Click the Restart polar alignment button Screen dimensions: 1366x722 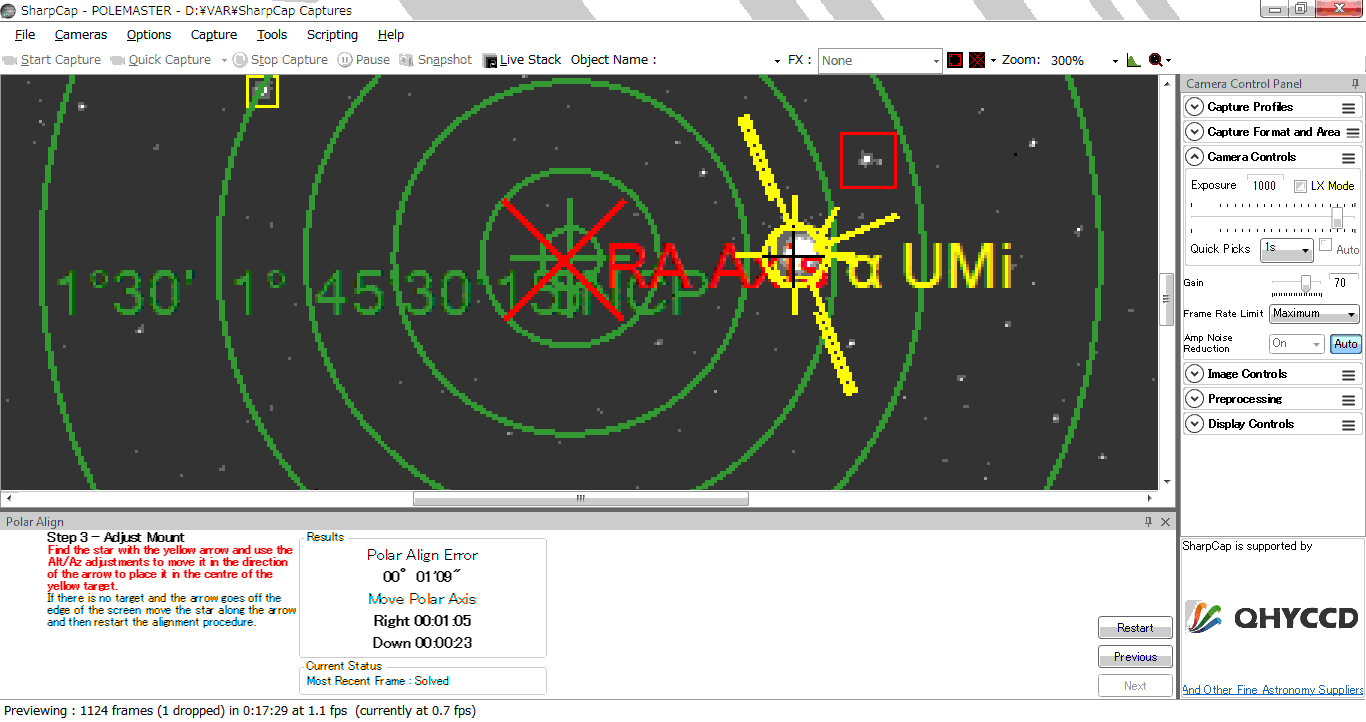point(1135,628)
